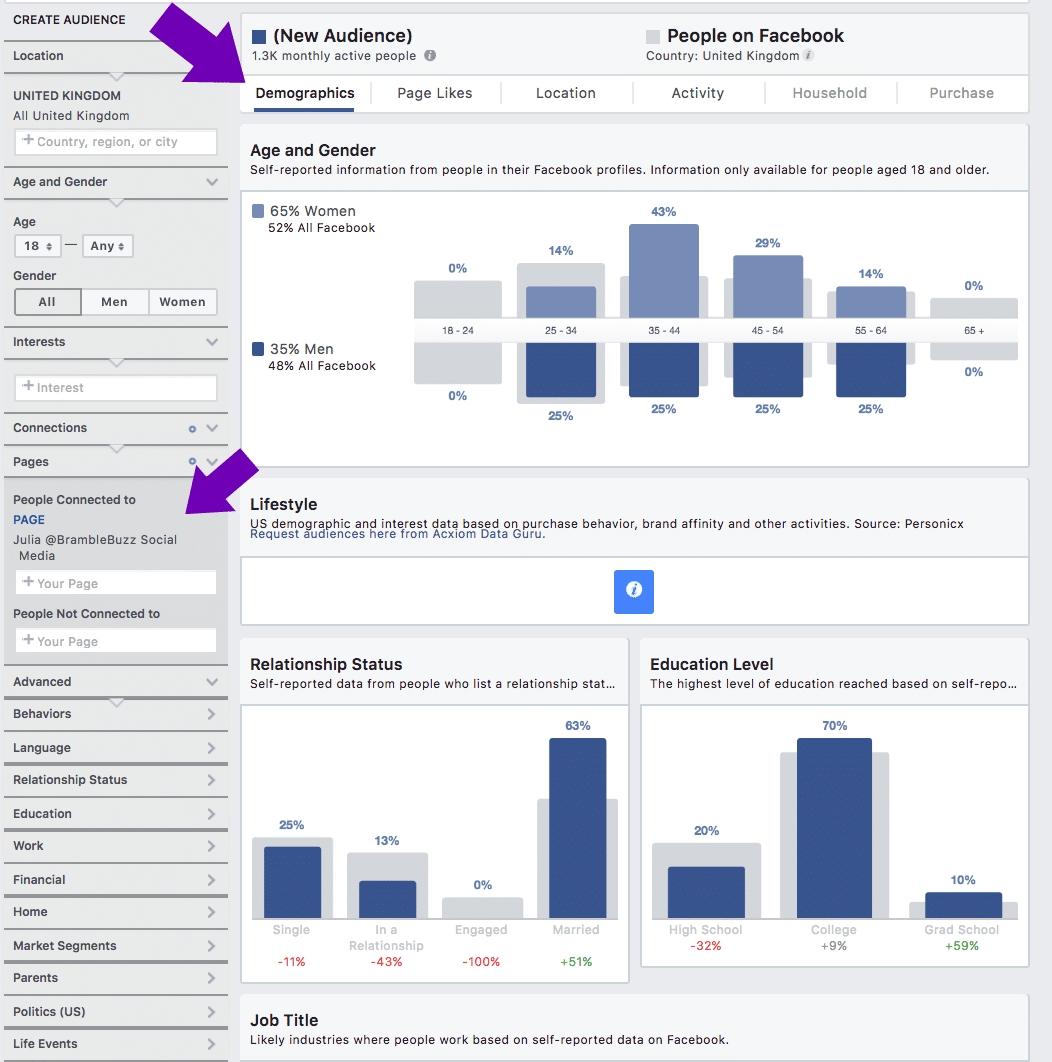Click Your Page field under People Connected to
The width and height of the screenshot is (1052, 1062).
tap(116, 583)
